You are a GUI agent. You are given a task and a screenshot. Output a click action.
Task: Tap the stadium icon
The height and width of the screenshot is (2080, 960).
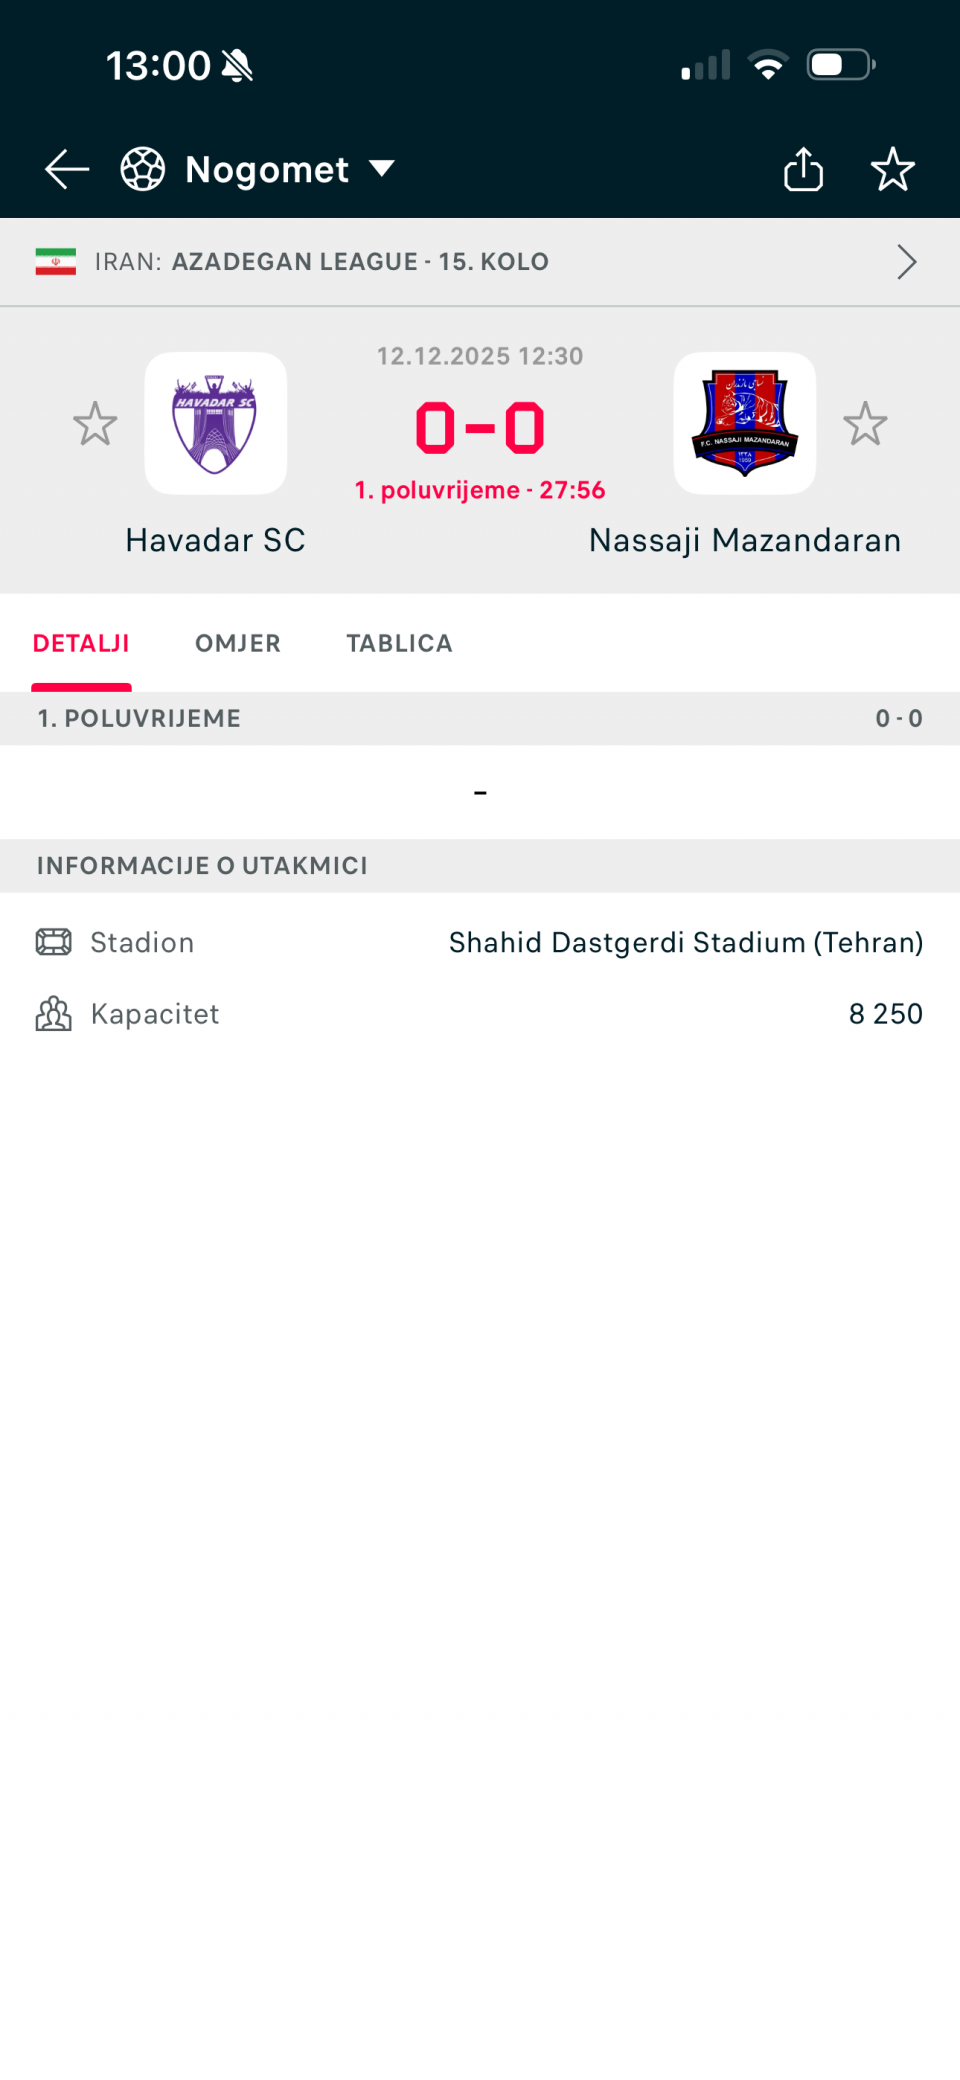coord(54,942)
